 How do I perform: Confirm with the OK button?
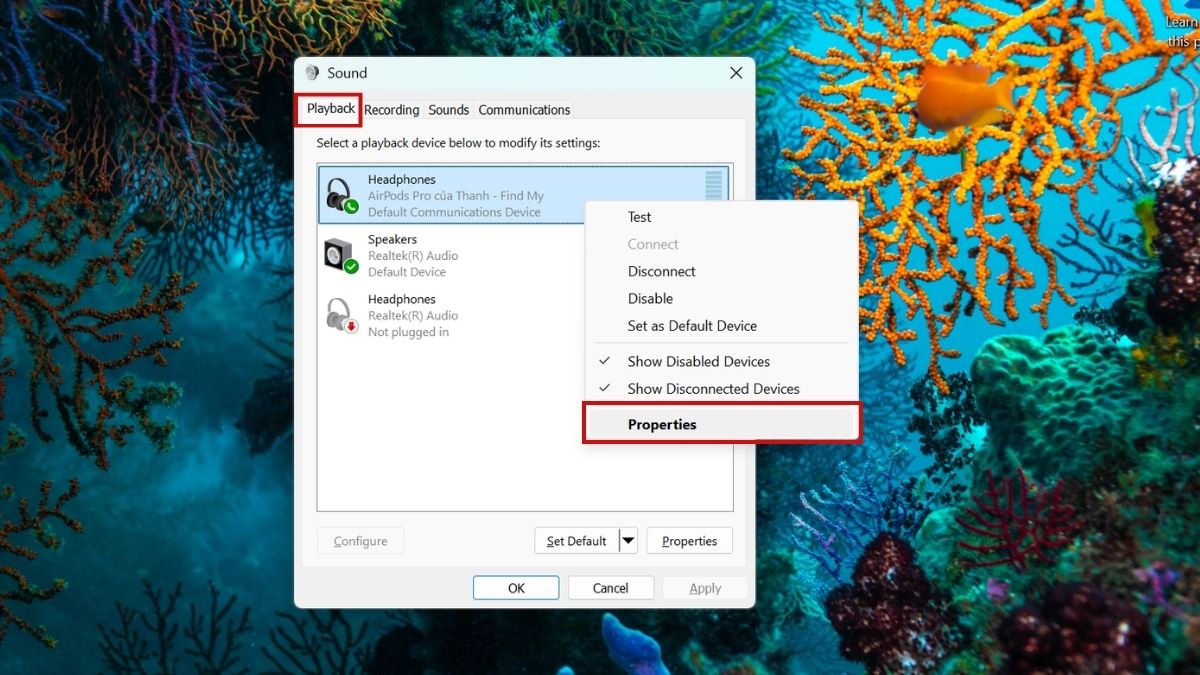pyautogui.click(x=516, y=588)
